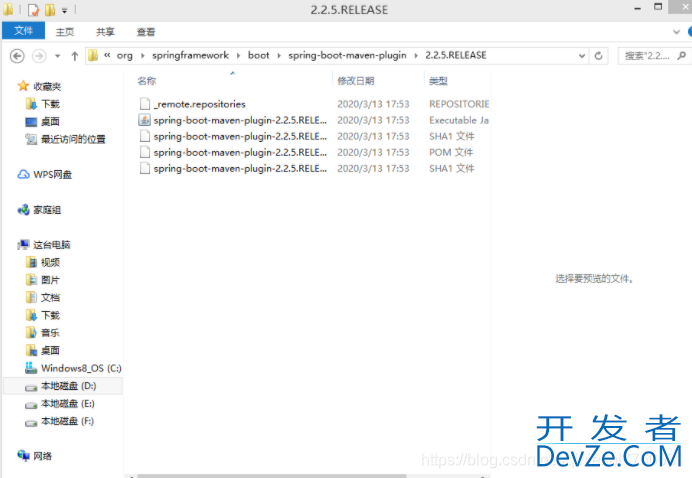Open the 音乐 folder
The height and width of the screenshot is (478, 692).
[x=50, y=332]
